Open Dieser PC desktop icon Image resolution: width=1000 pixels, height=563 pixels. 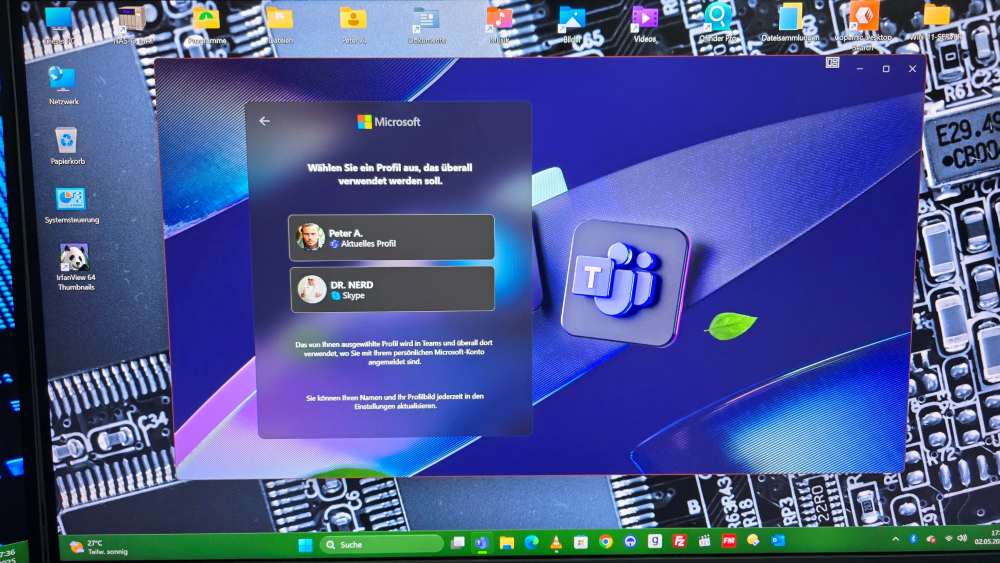point(59,26)
